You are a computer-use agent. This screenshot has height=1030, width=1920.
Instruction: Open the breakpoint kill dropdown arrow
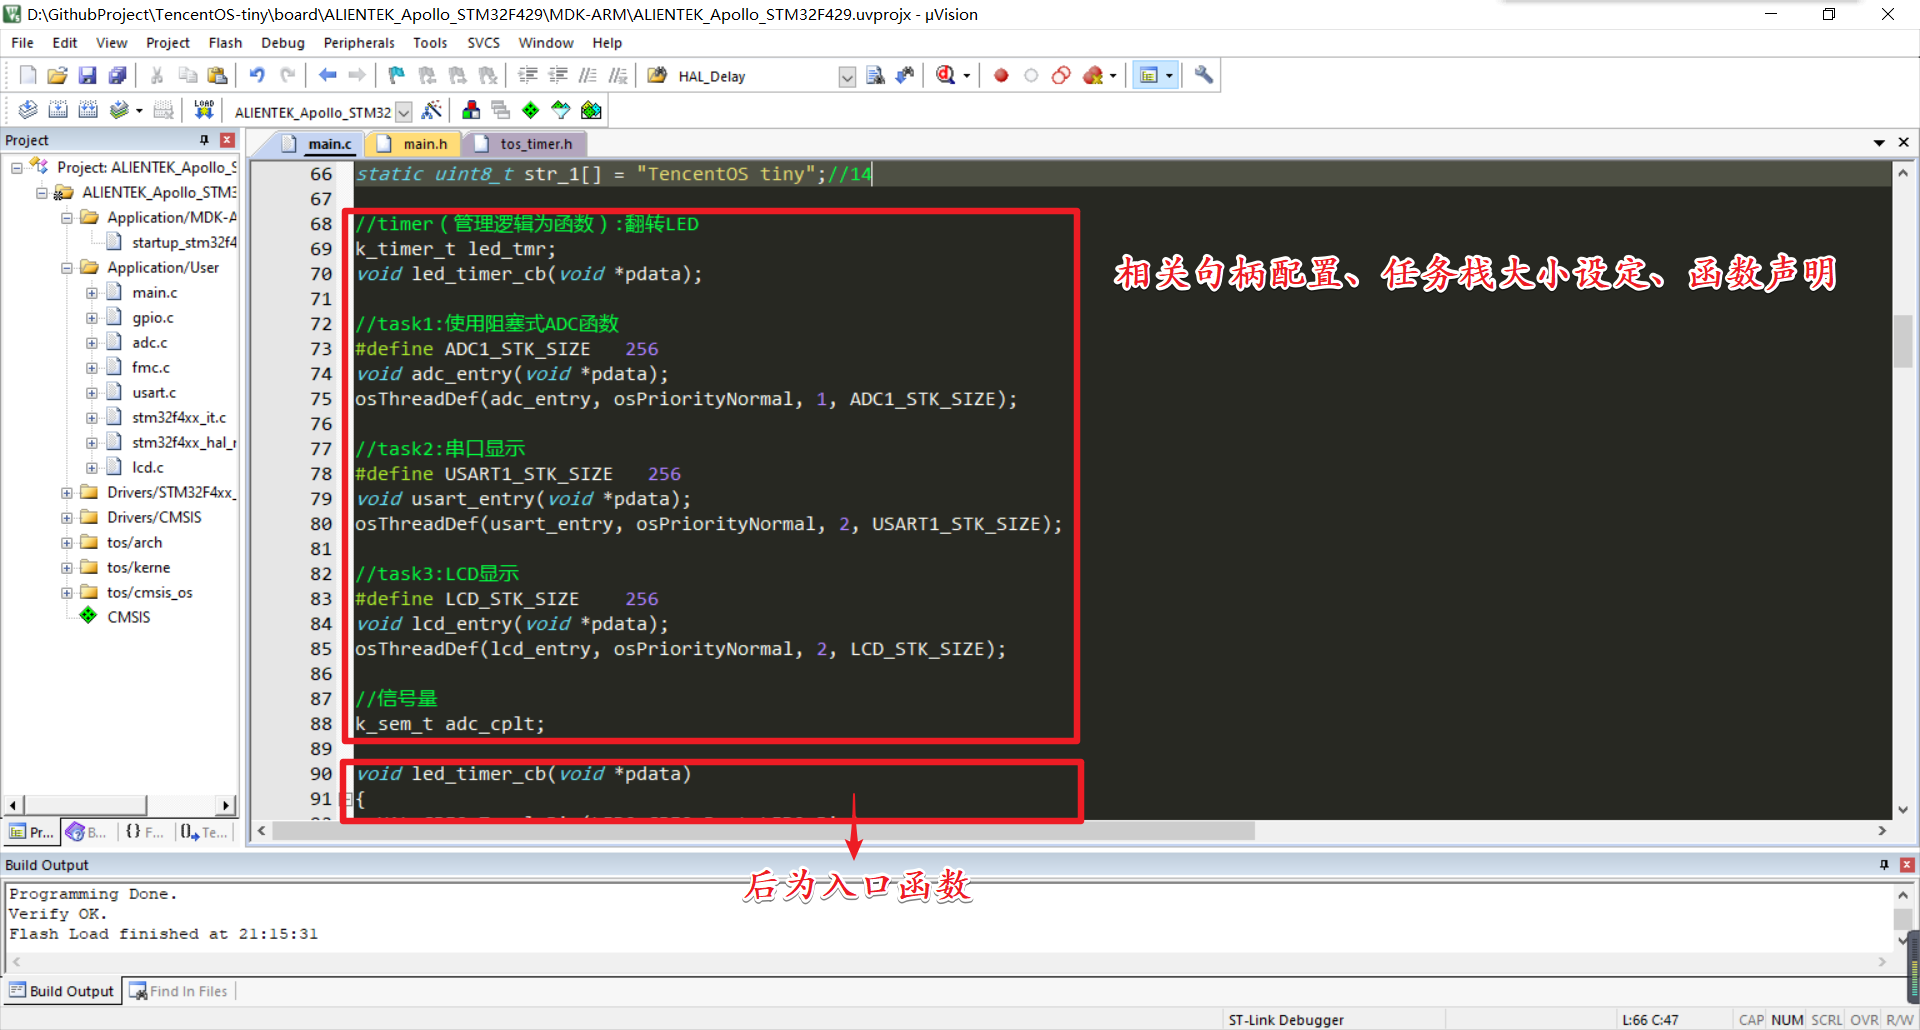(x=1113, y=76)
